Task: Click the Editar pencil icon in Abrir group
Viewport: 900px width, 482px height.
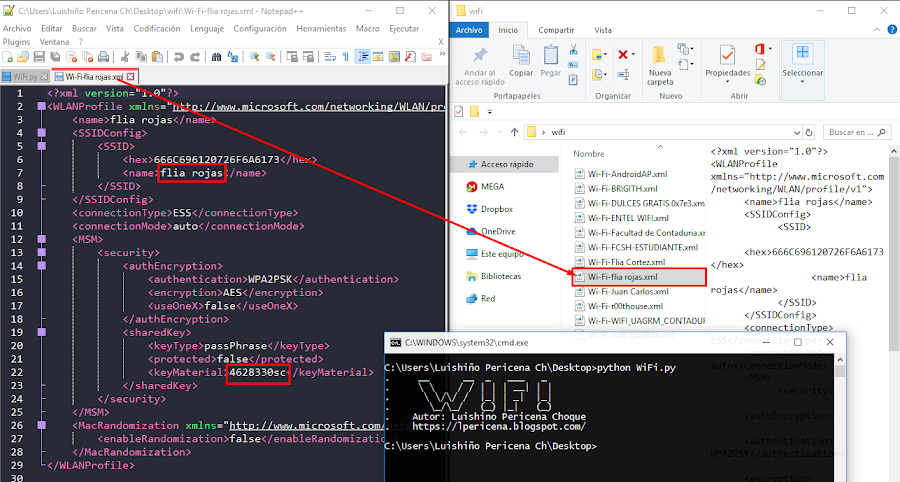Action: pos(761,64)
